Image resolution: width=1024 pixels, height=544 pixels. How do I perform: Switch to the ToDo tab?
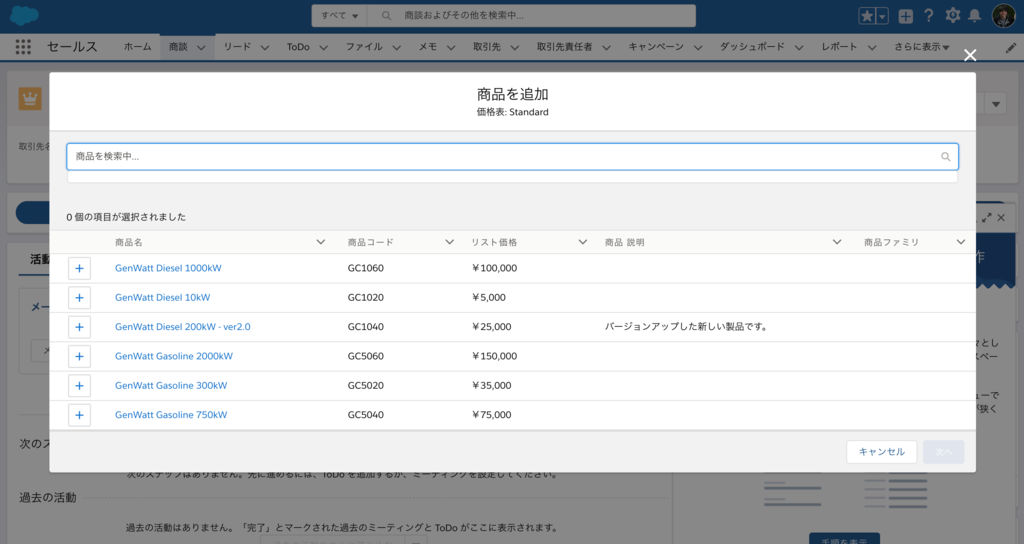point(298,47)
